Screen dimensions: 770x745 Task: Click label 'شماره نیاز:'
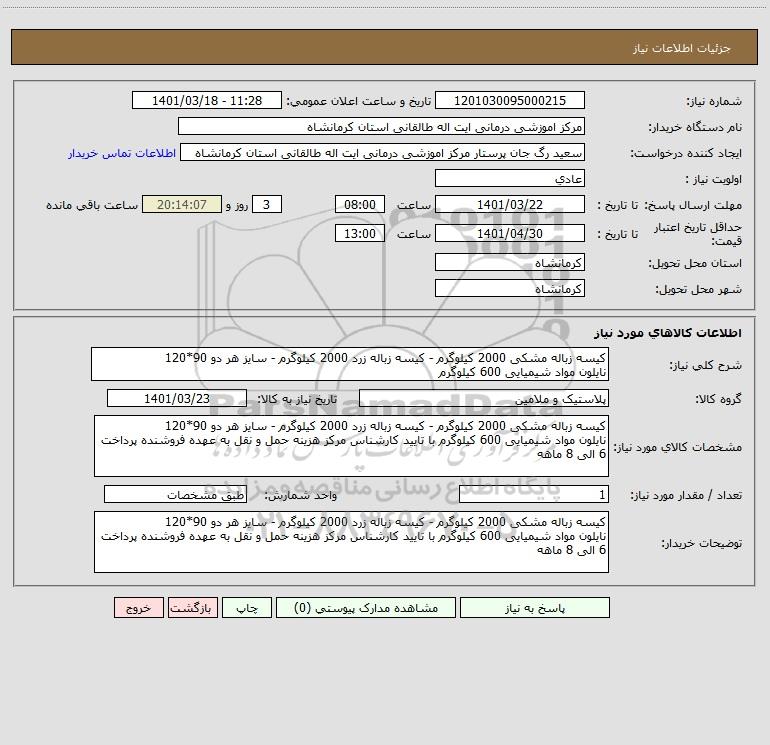[714, 102]
